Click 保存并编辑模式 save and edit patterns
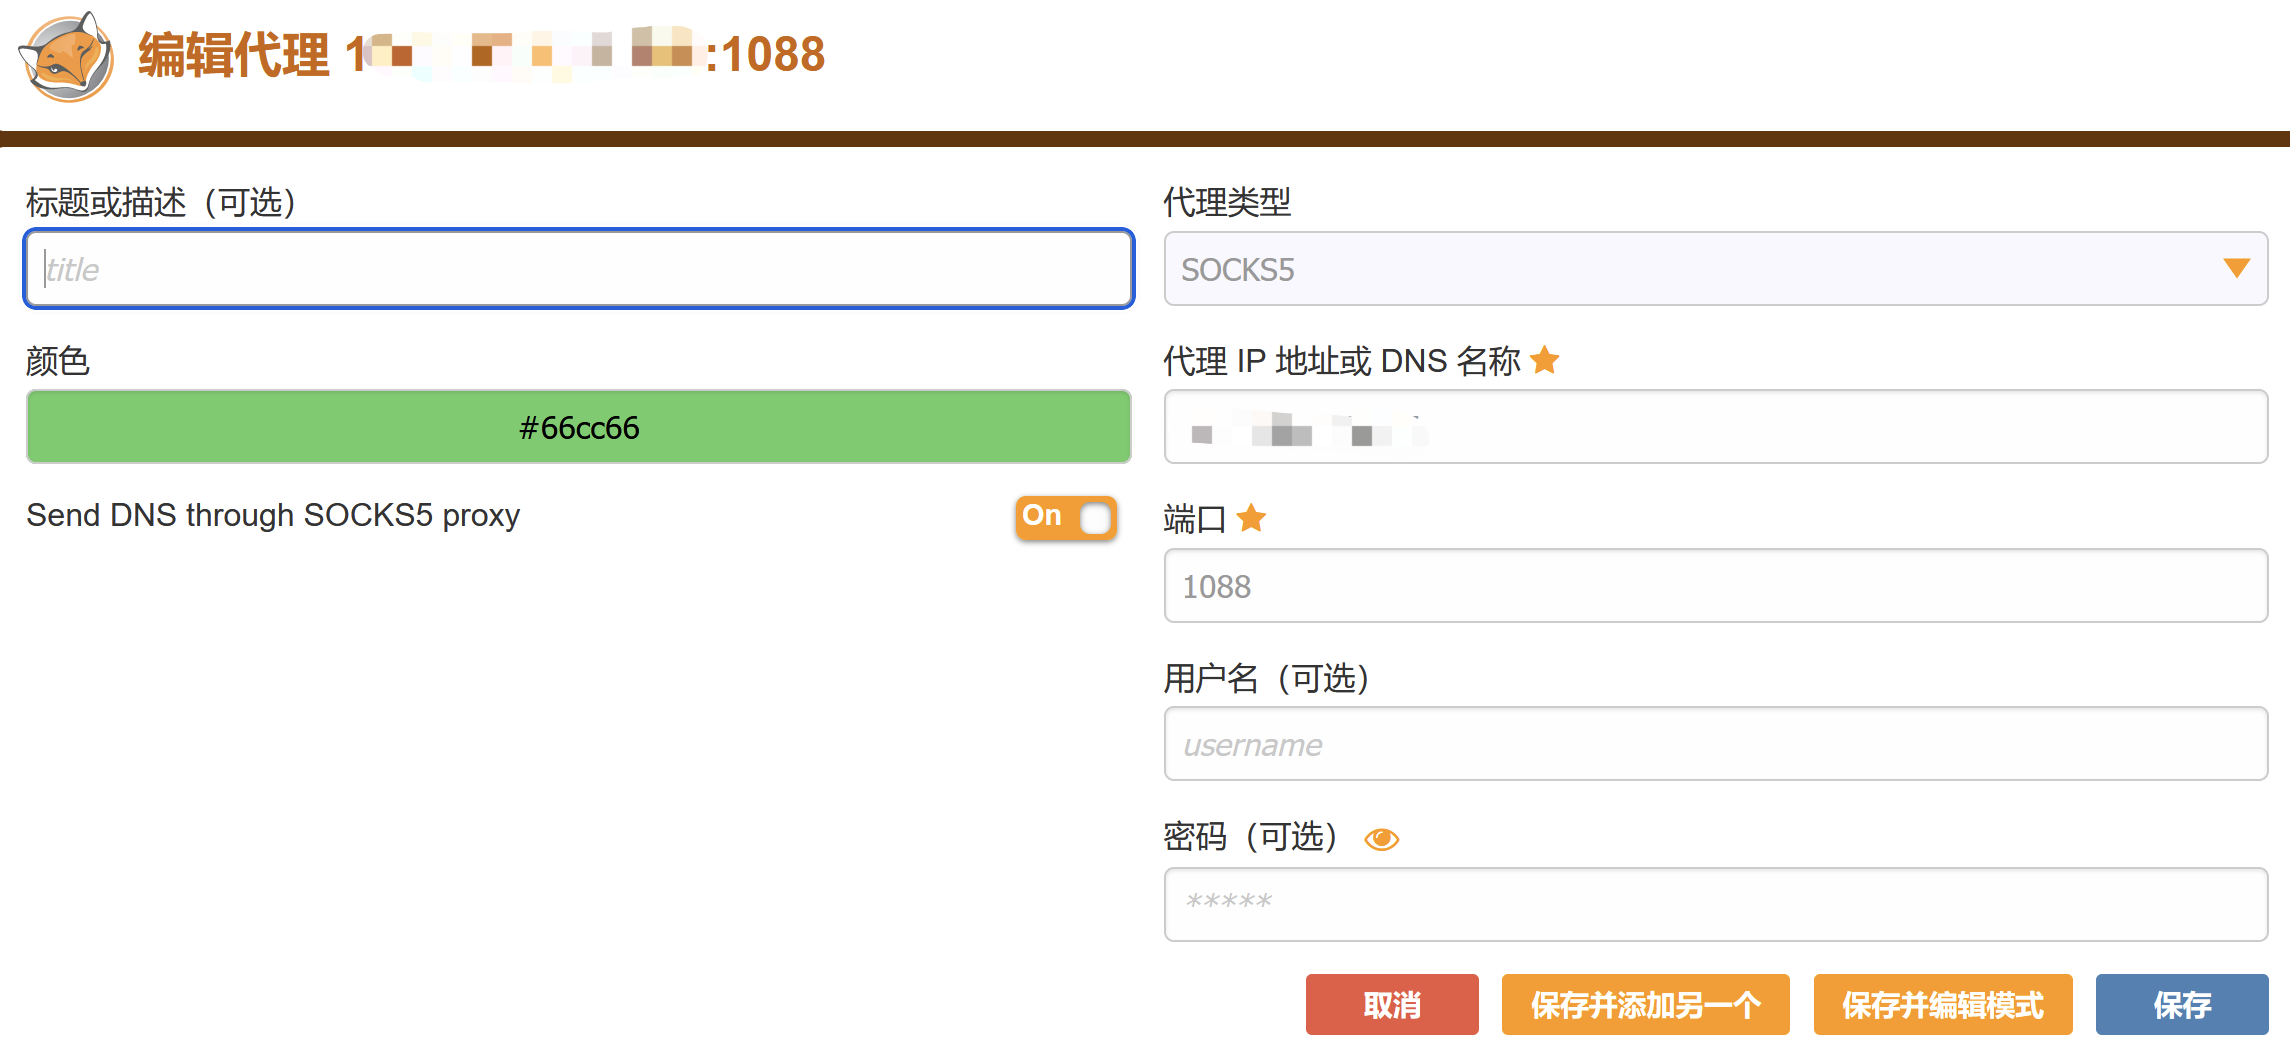 pyautogui.click(x=1942, y=1004)
